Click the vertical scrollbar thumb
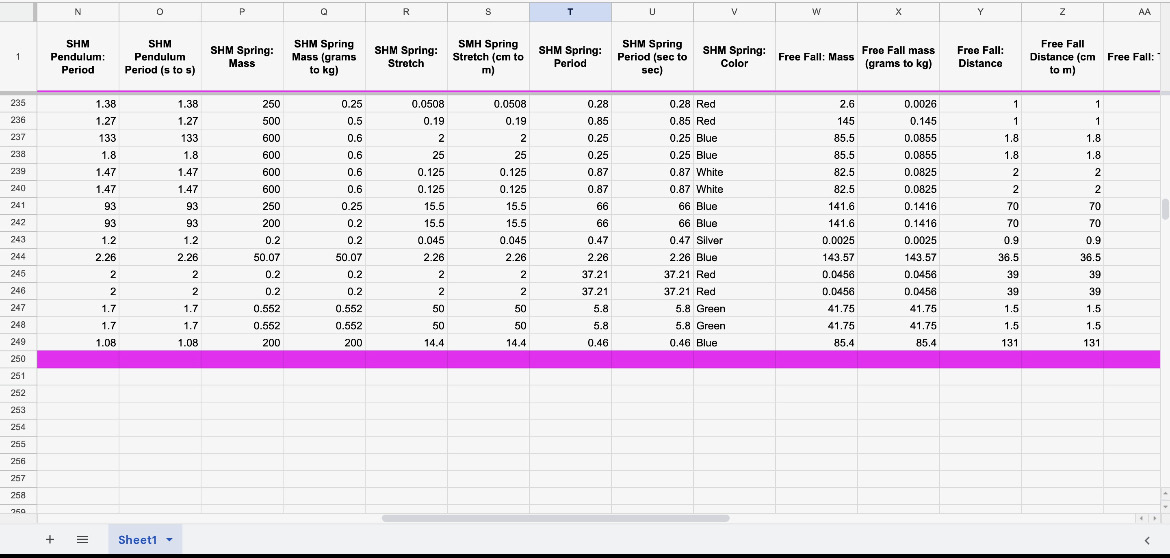The image size is (1170, 558). pyautogui.click(x=1166, y=209)
